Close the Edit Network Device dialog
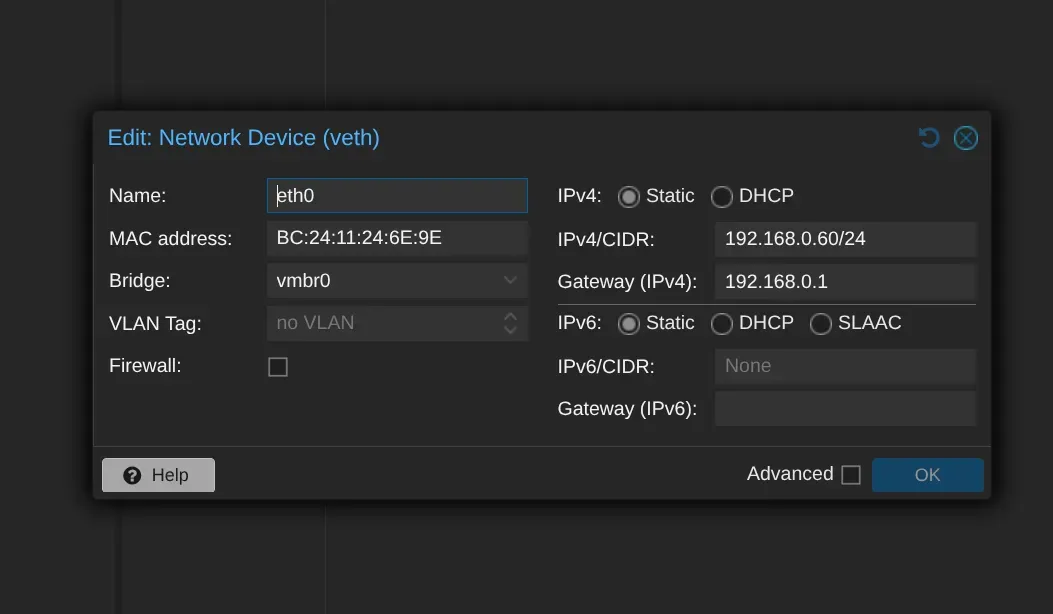The height and width of the screenshot is (614, 1053). click(x=965, y=138)
